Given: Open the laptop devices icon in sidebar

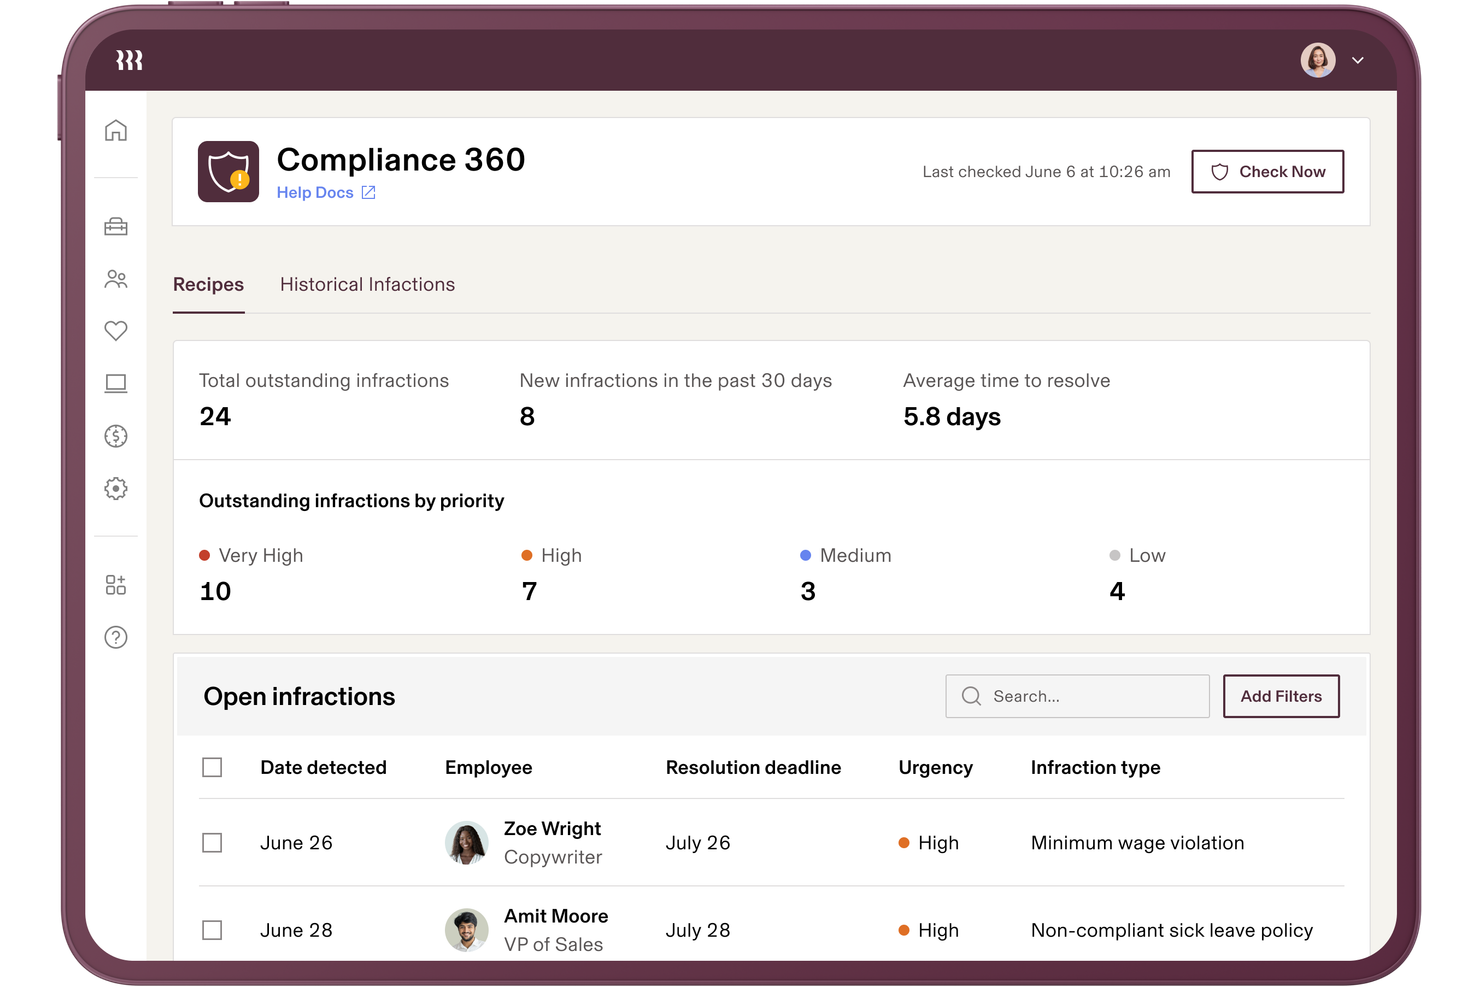Looking at the screenshot, I should click(116, 383).
